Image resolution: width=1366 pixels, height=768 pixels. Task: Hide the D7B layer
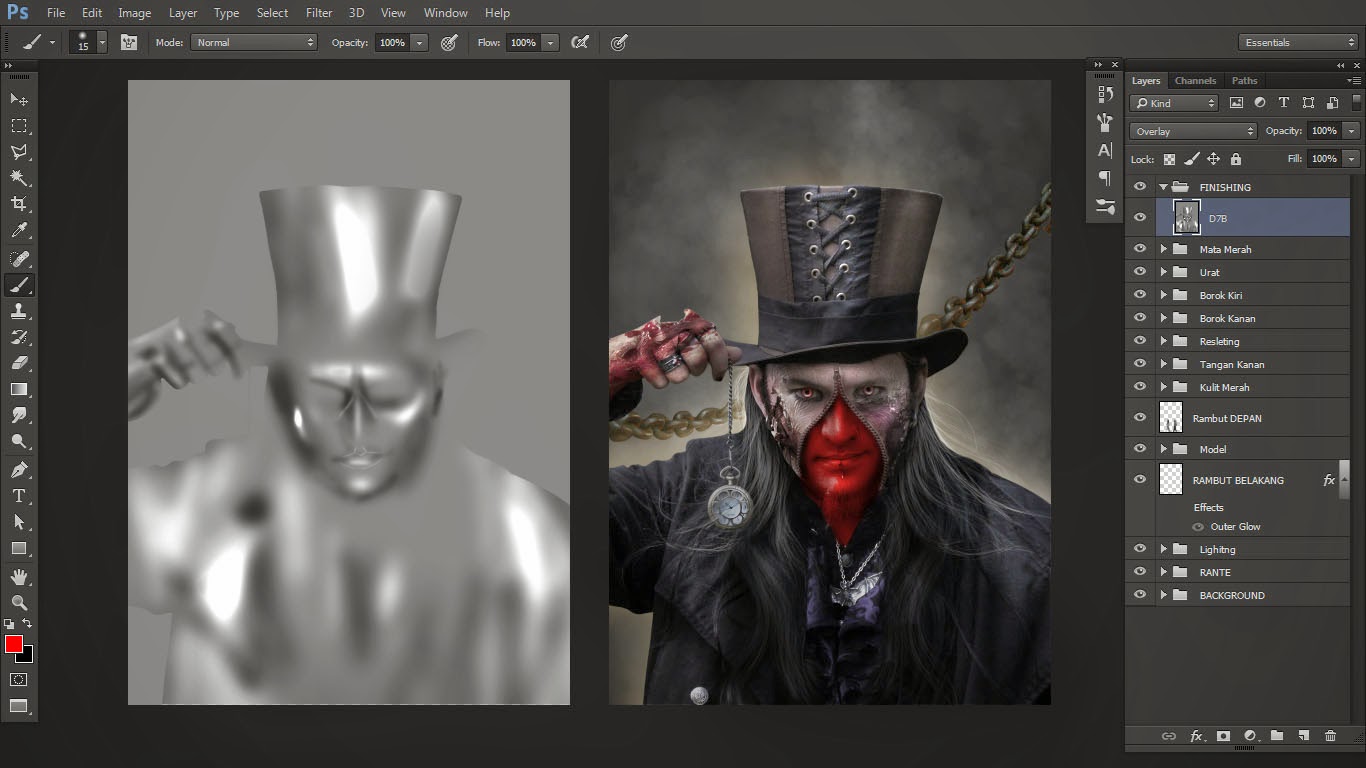tap(1140, 217)
